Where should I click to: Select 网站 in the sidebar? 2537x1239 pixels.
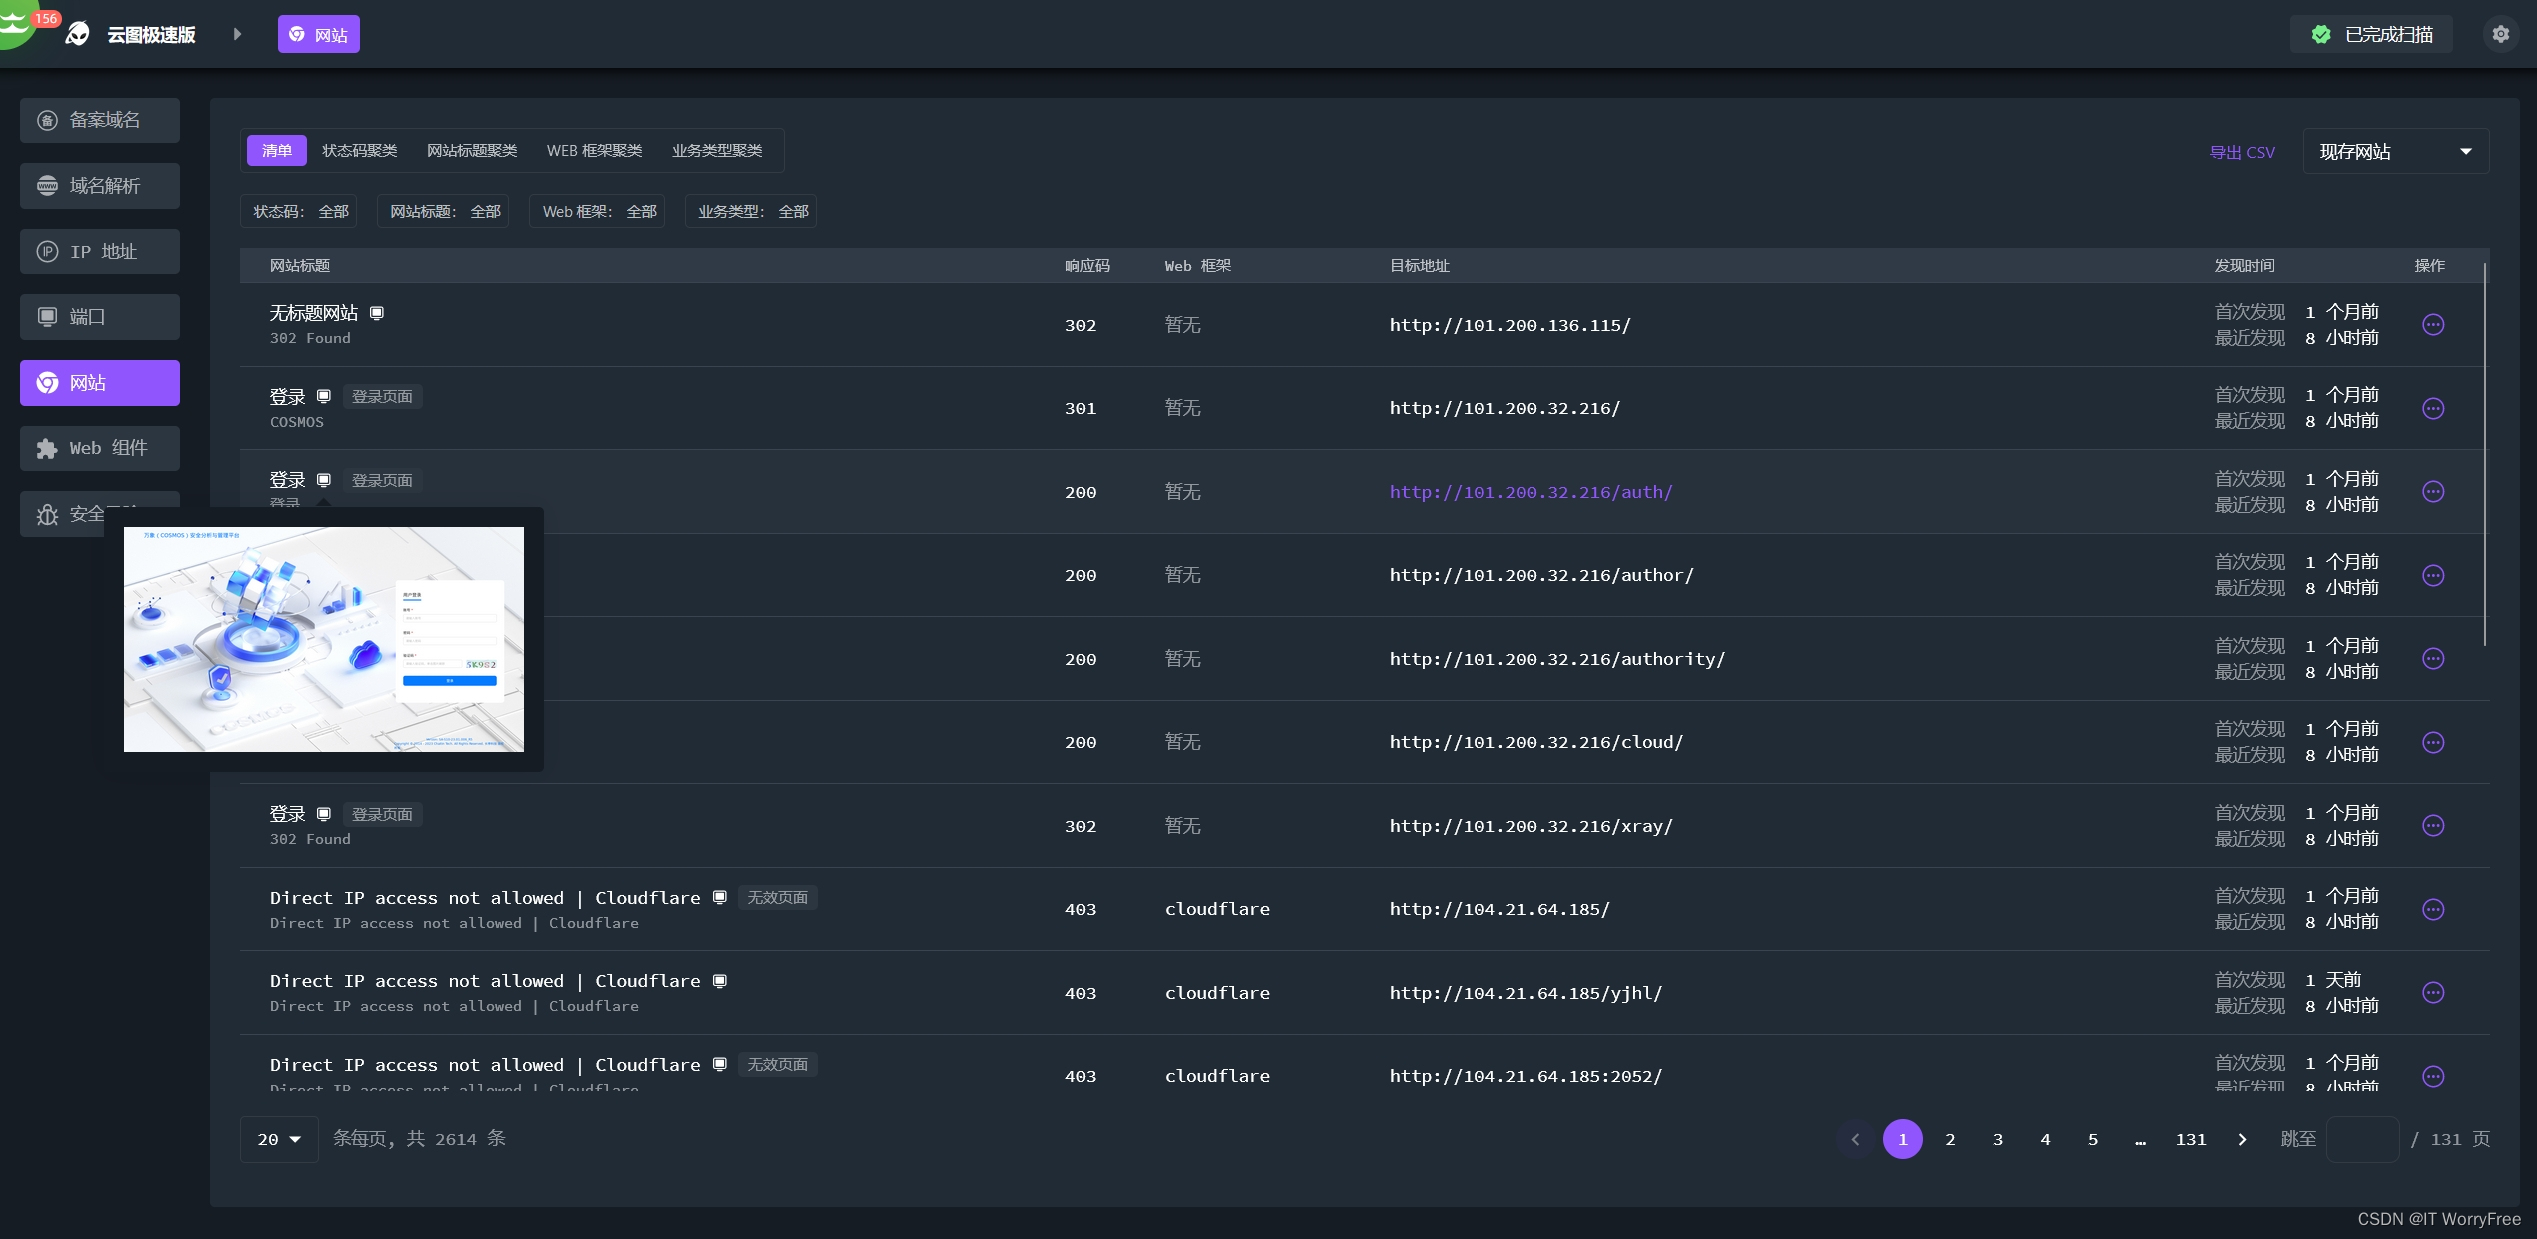coord(100,383)
